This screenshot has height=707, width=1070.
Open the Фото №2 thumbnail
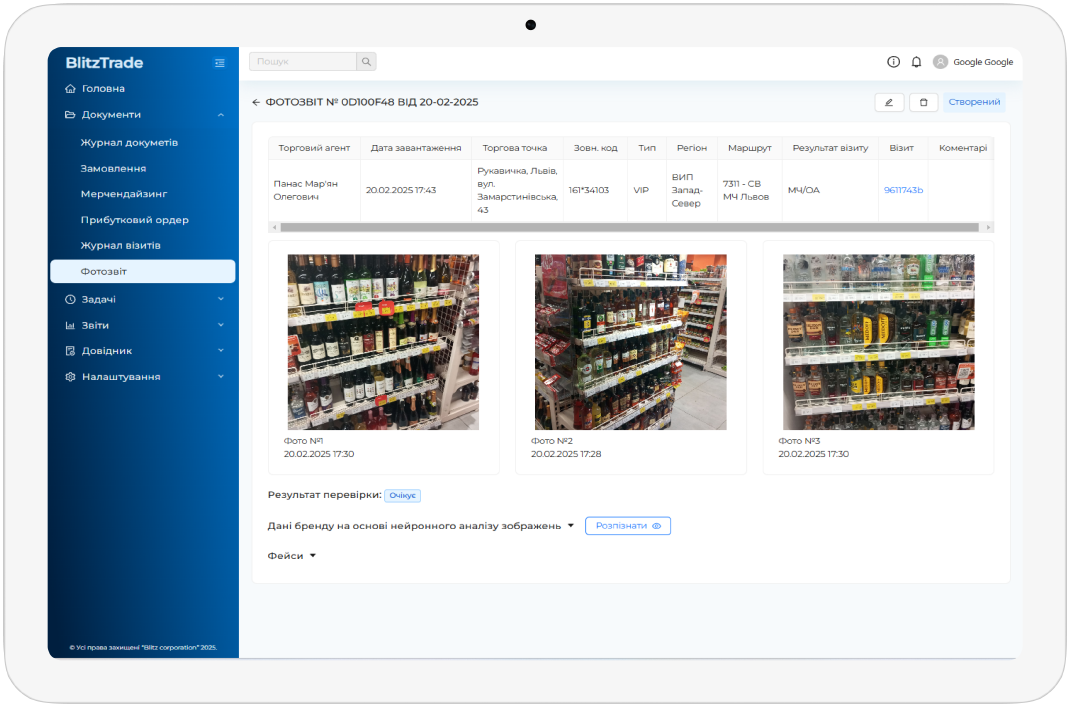coord(630,342)
